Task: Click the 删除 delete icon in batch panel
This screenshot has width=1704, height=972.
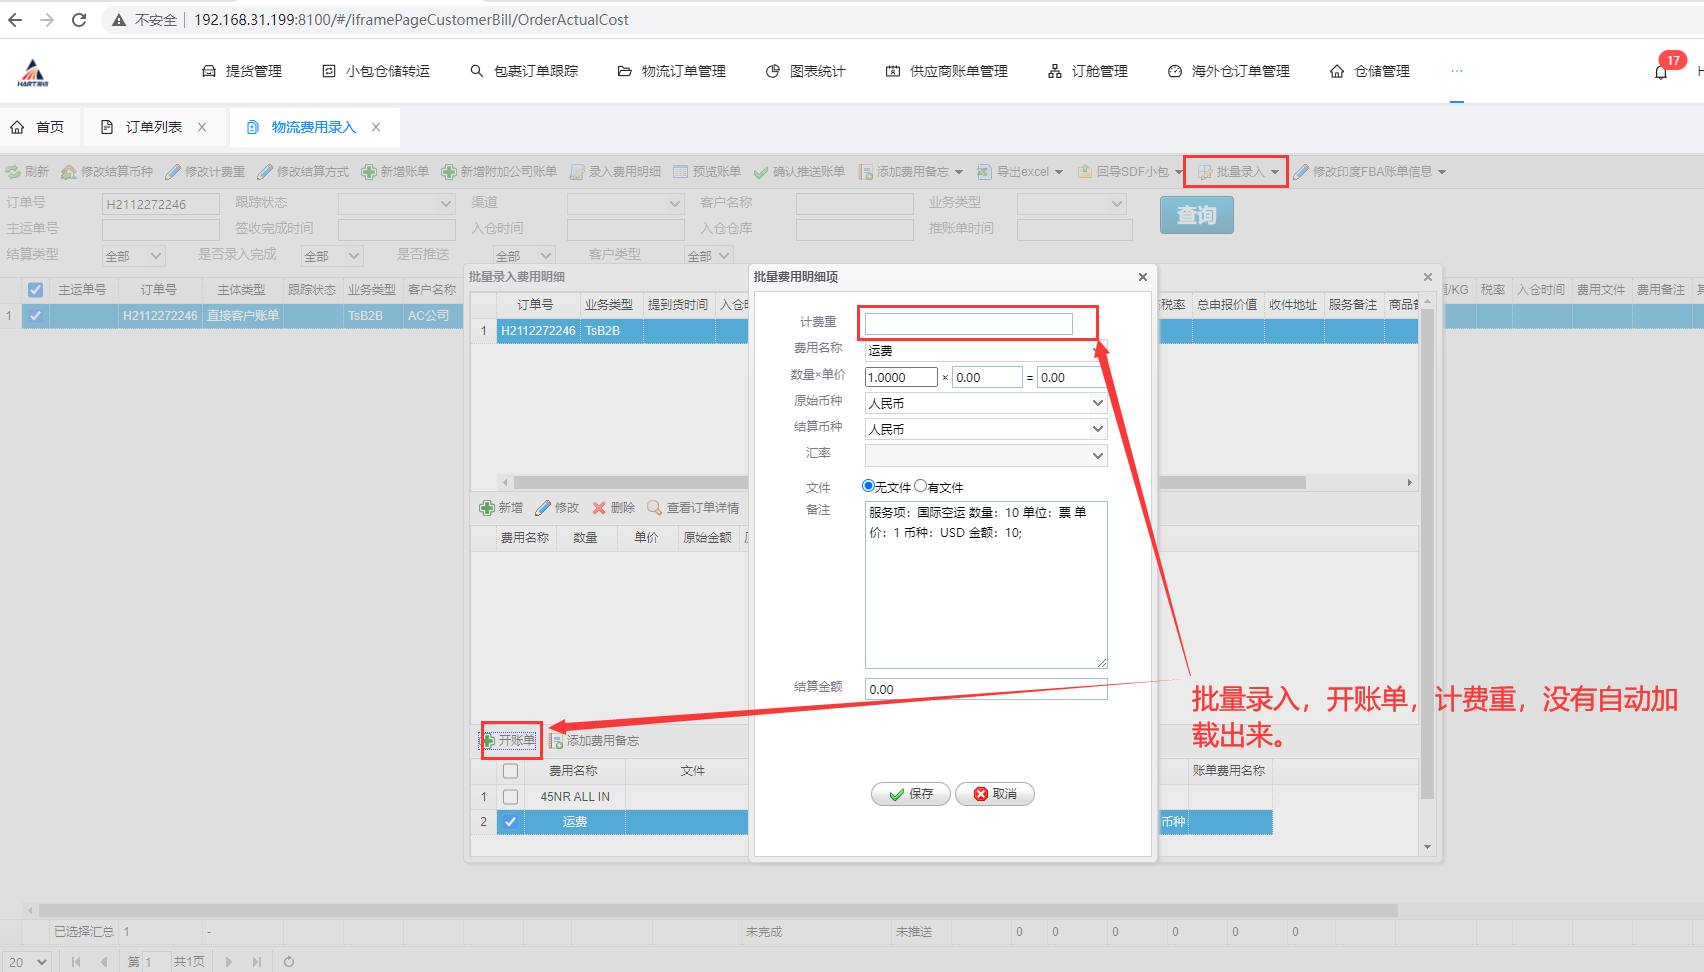Action: (x=599, y=508)
